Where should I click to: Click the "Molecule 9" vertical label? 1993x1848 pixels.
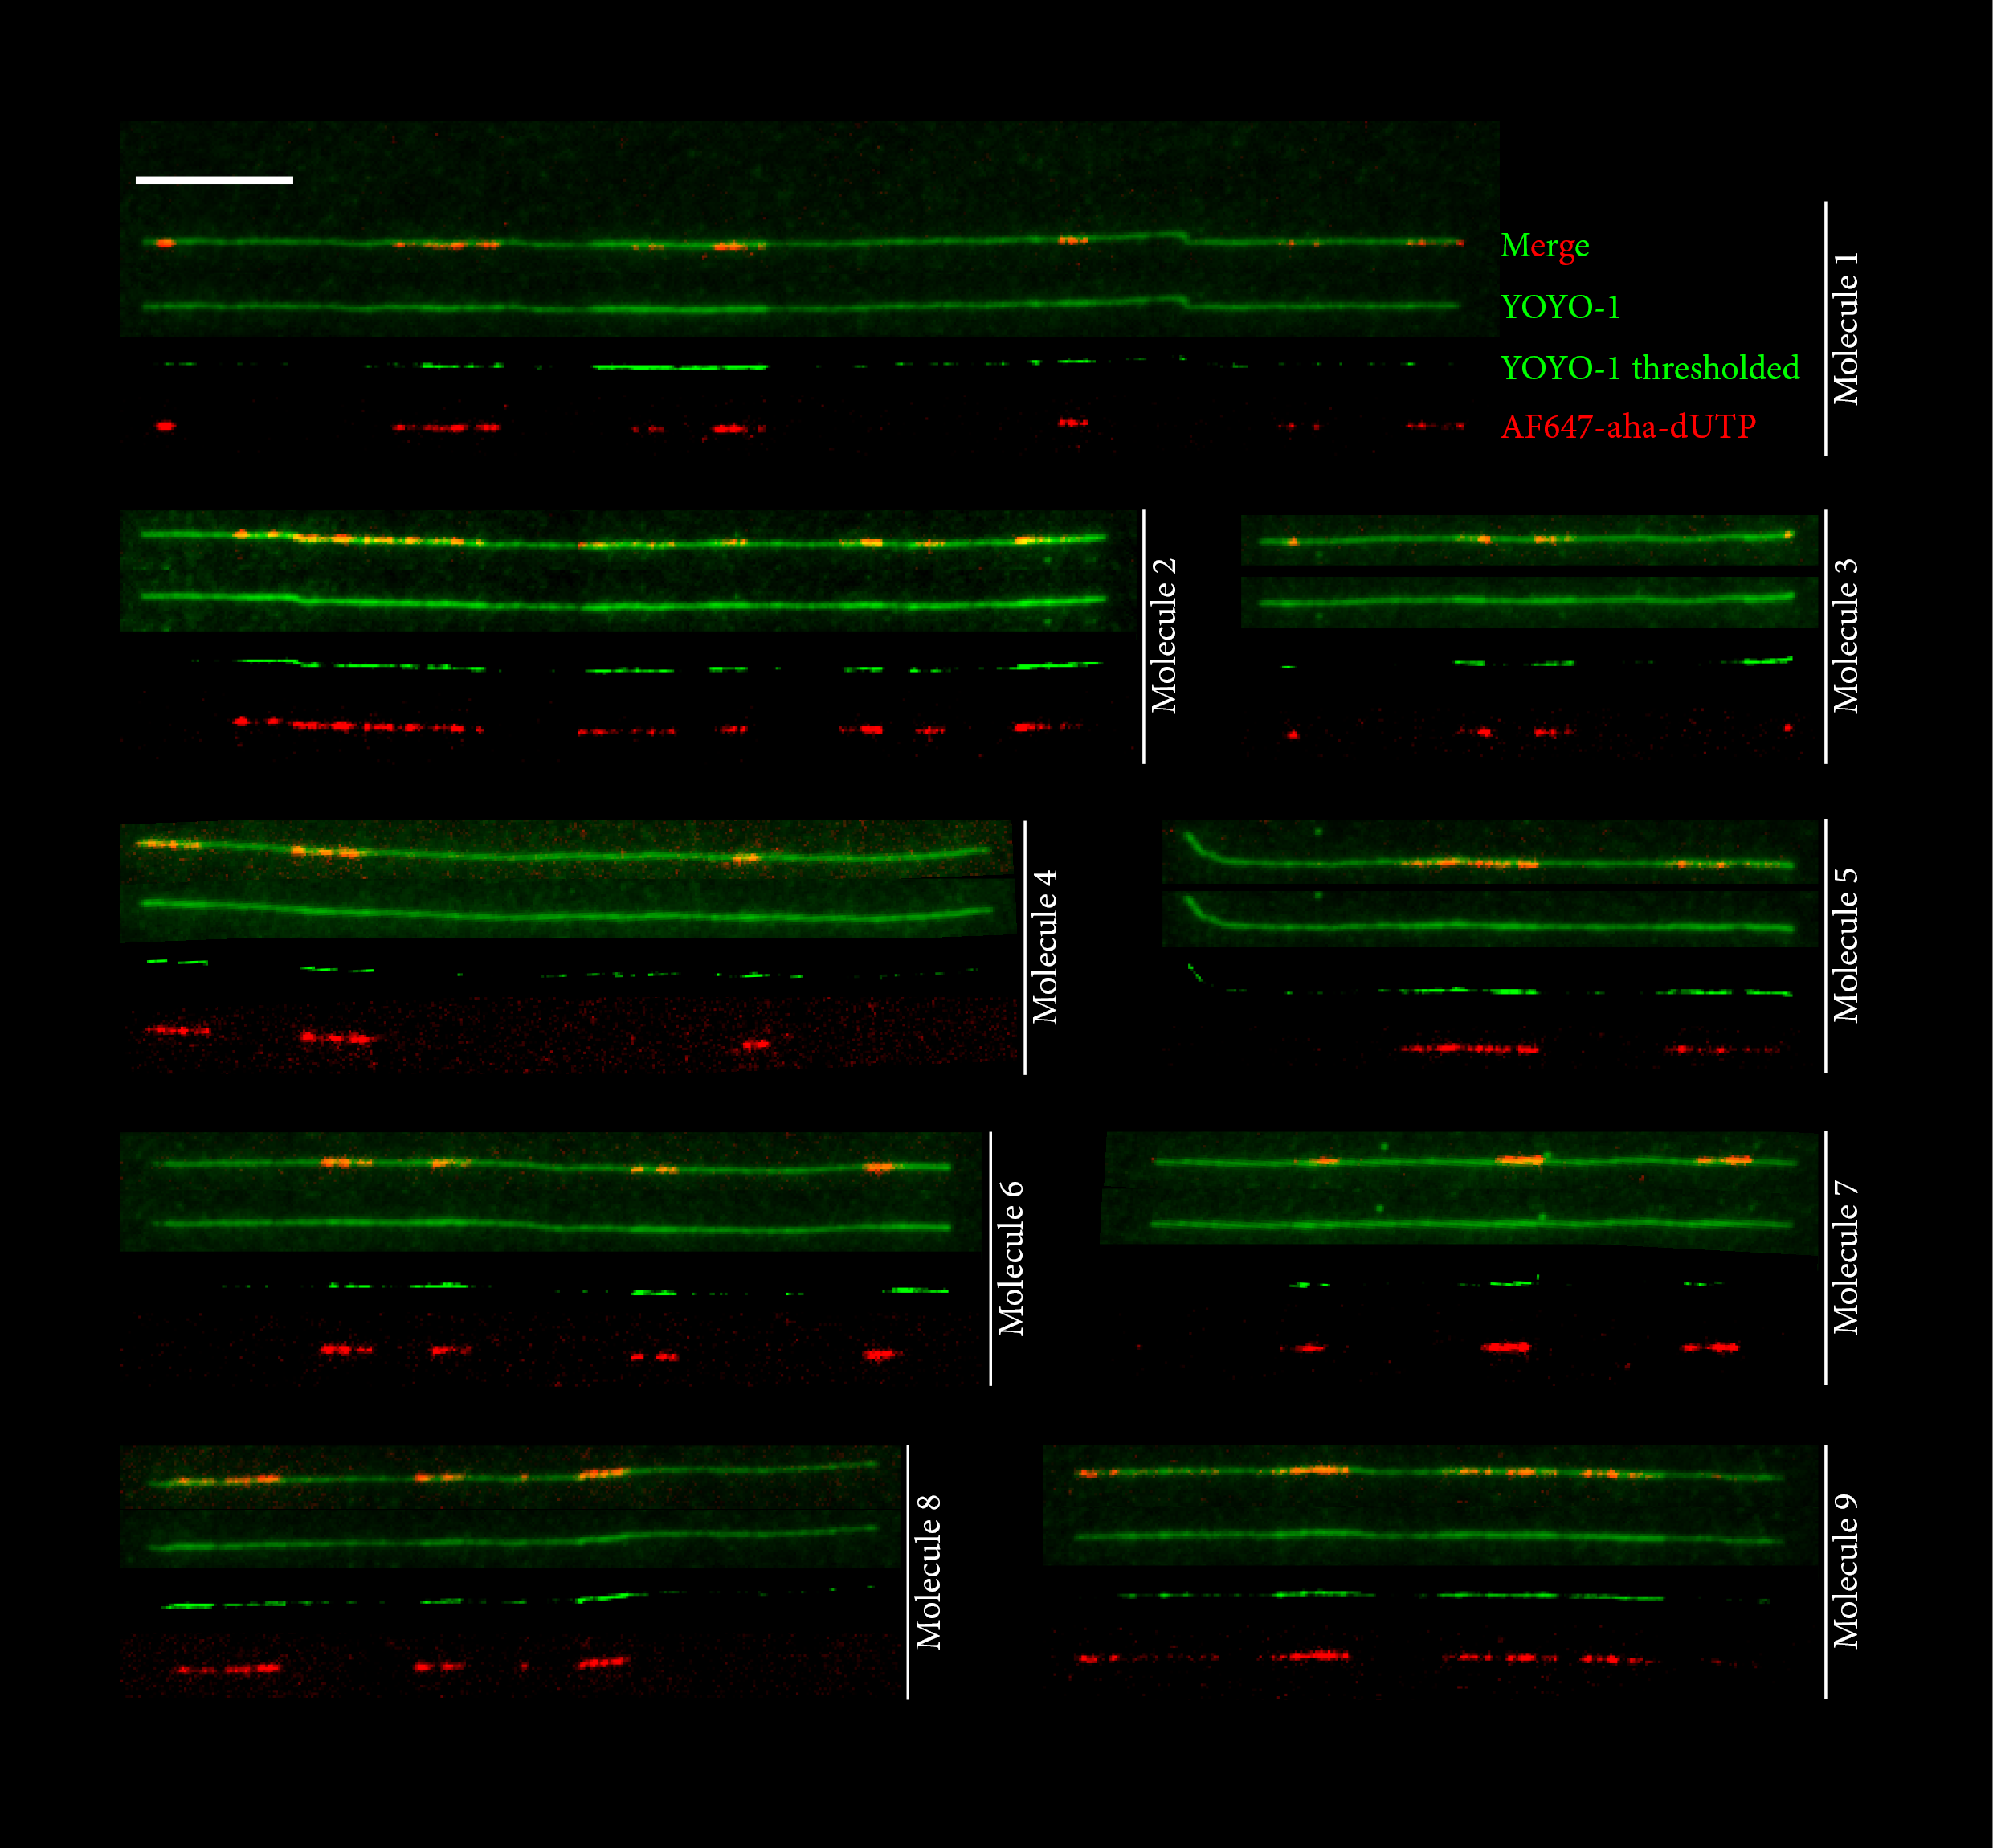[x=1845, y=1571]
